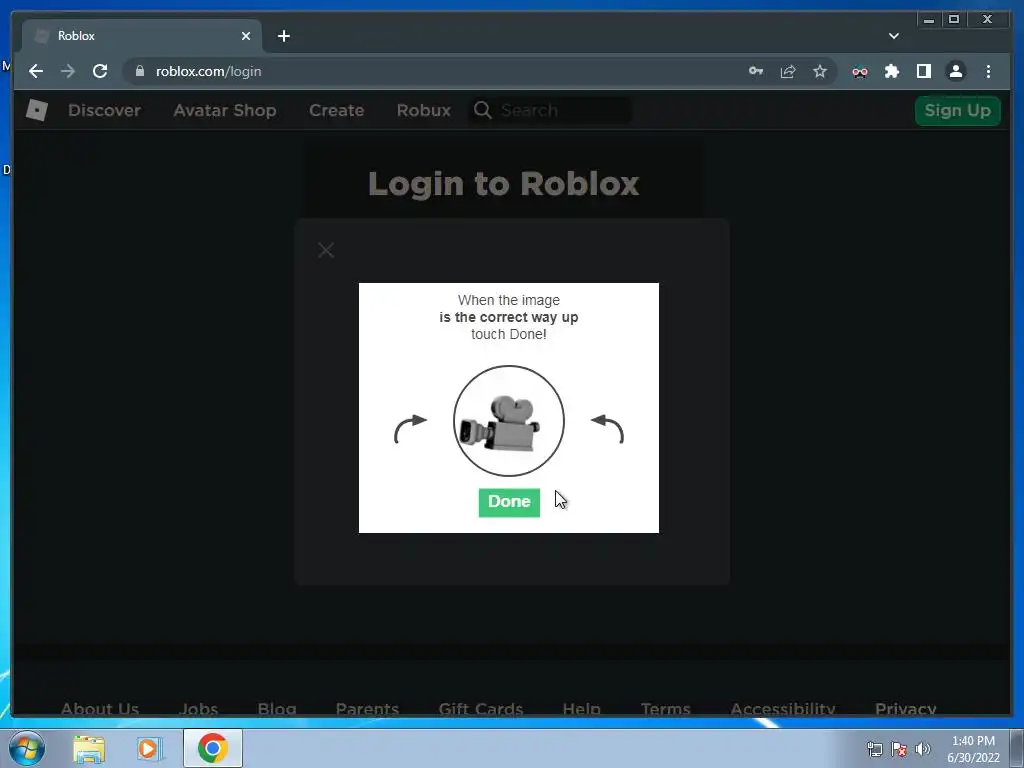Open the Accessibility footer link
1024x768 pixels.
(x=782, y=709)
